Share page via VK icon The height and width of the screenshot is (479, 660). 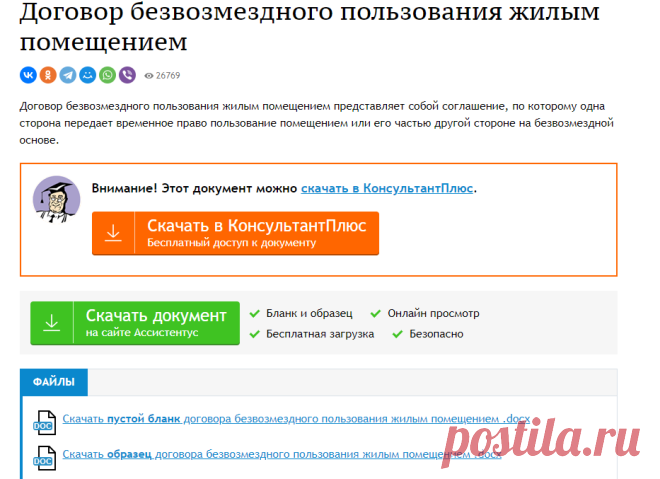tap(28, 75)
